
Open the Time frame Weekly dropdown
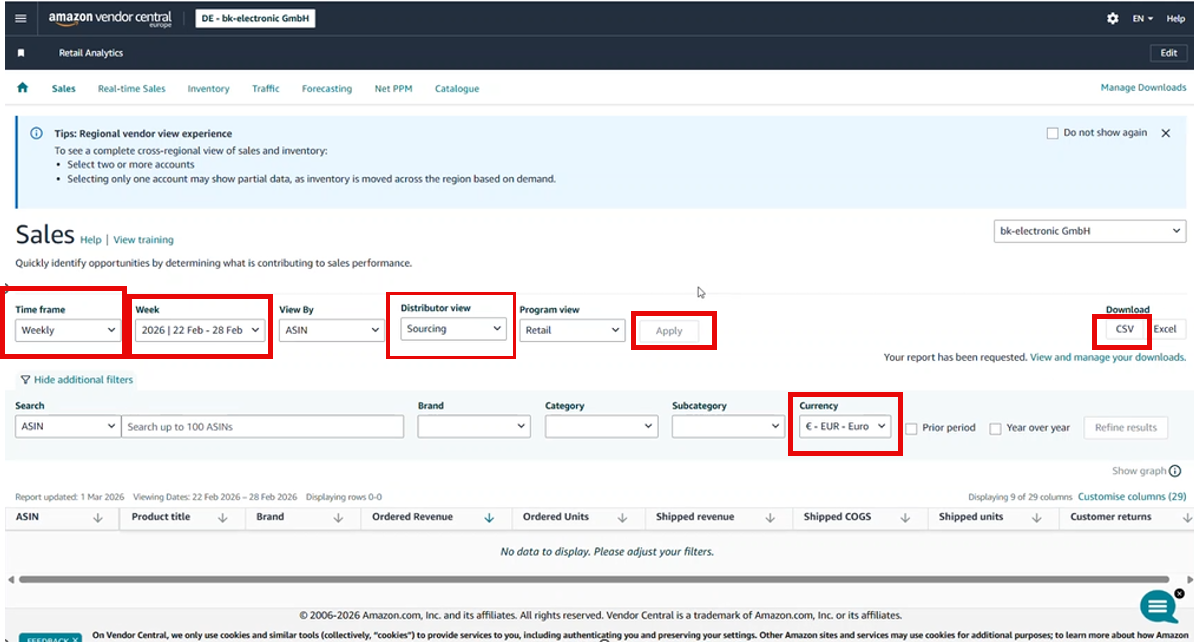pos(68,330)
